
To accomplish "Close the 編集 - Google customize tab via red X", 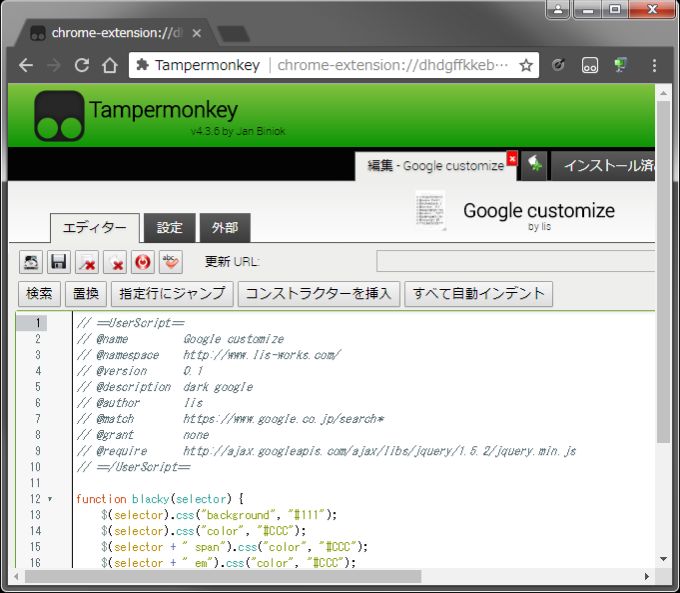I will [x=512, y=158].
